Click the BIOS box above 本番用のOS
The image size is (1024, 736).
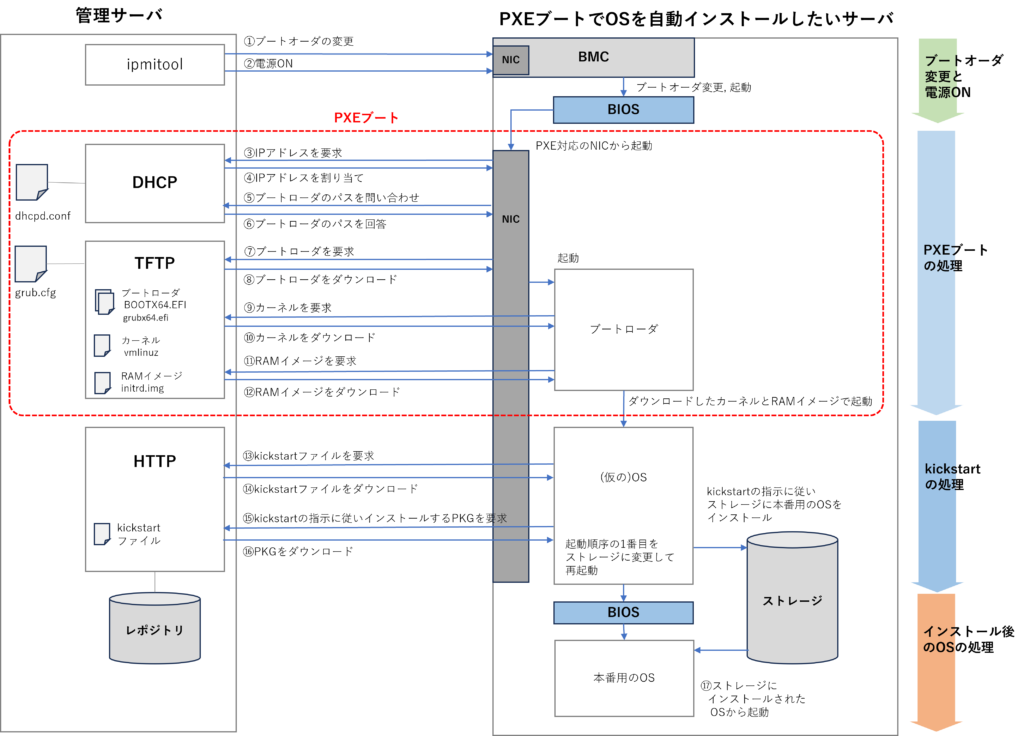(623, 612)
